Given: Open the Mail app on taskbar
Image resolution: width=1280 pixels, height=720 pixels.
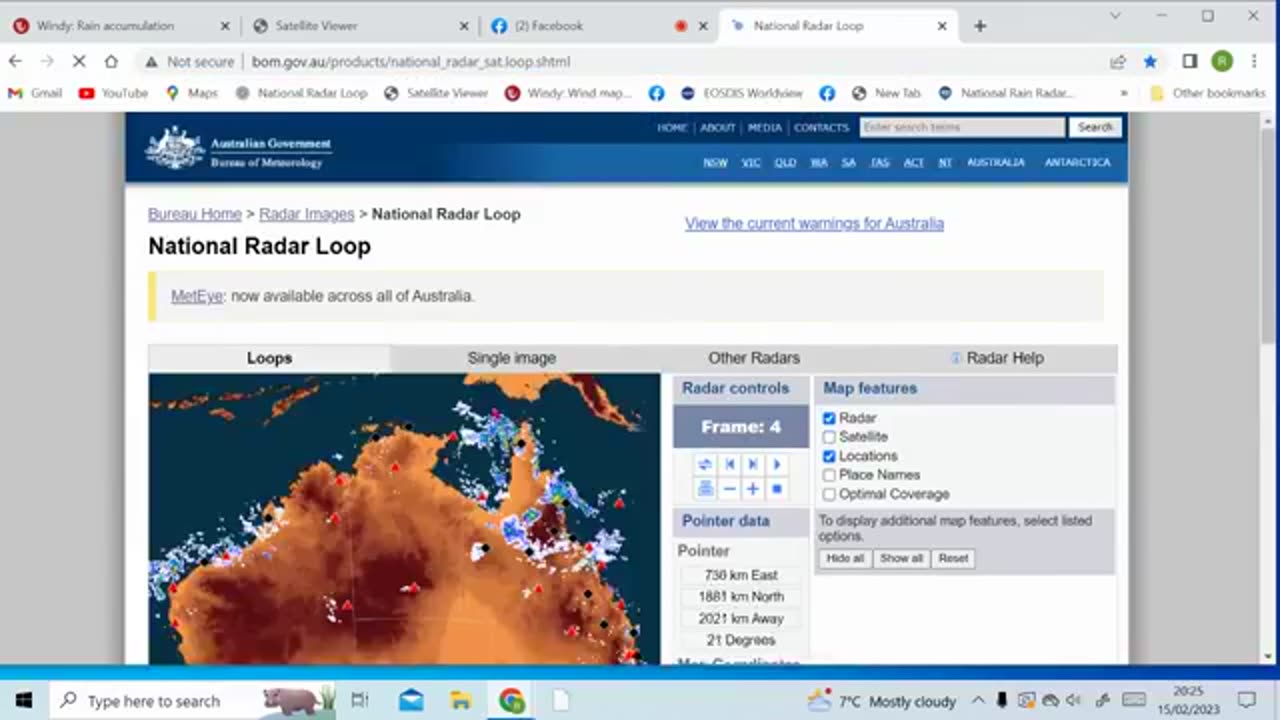Looking at the screenshot, I should pos(411,701).
